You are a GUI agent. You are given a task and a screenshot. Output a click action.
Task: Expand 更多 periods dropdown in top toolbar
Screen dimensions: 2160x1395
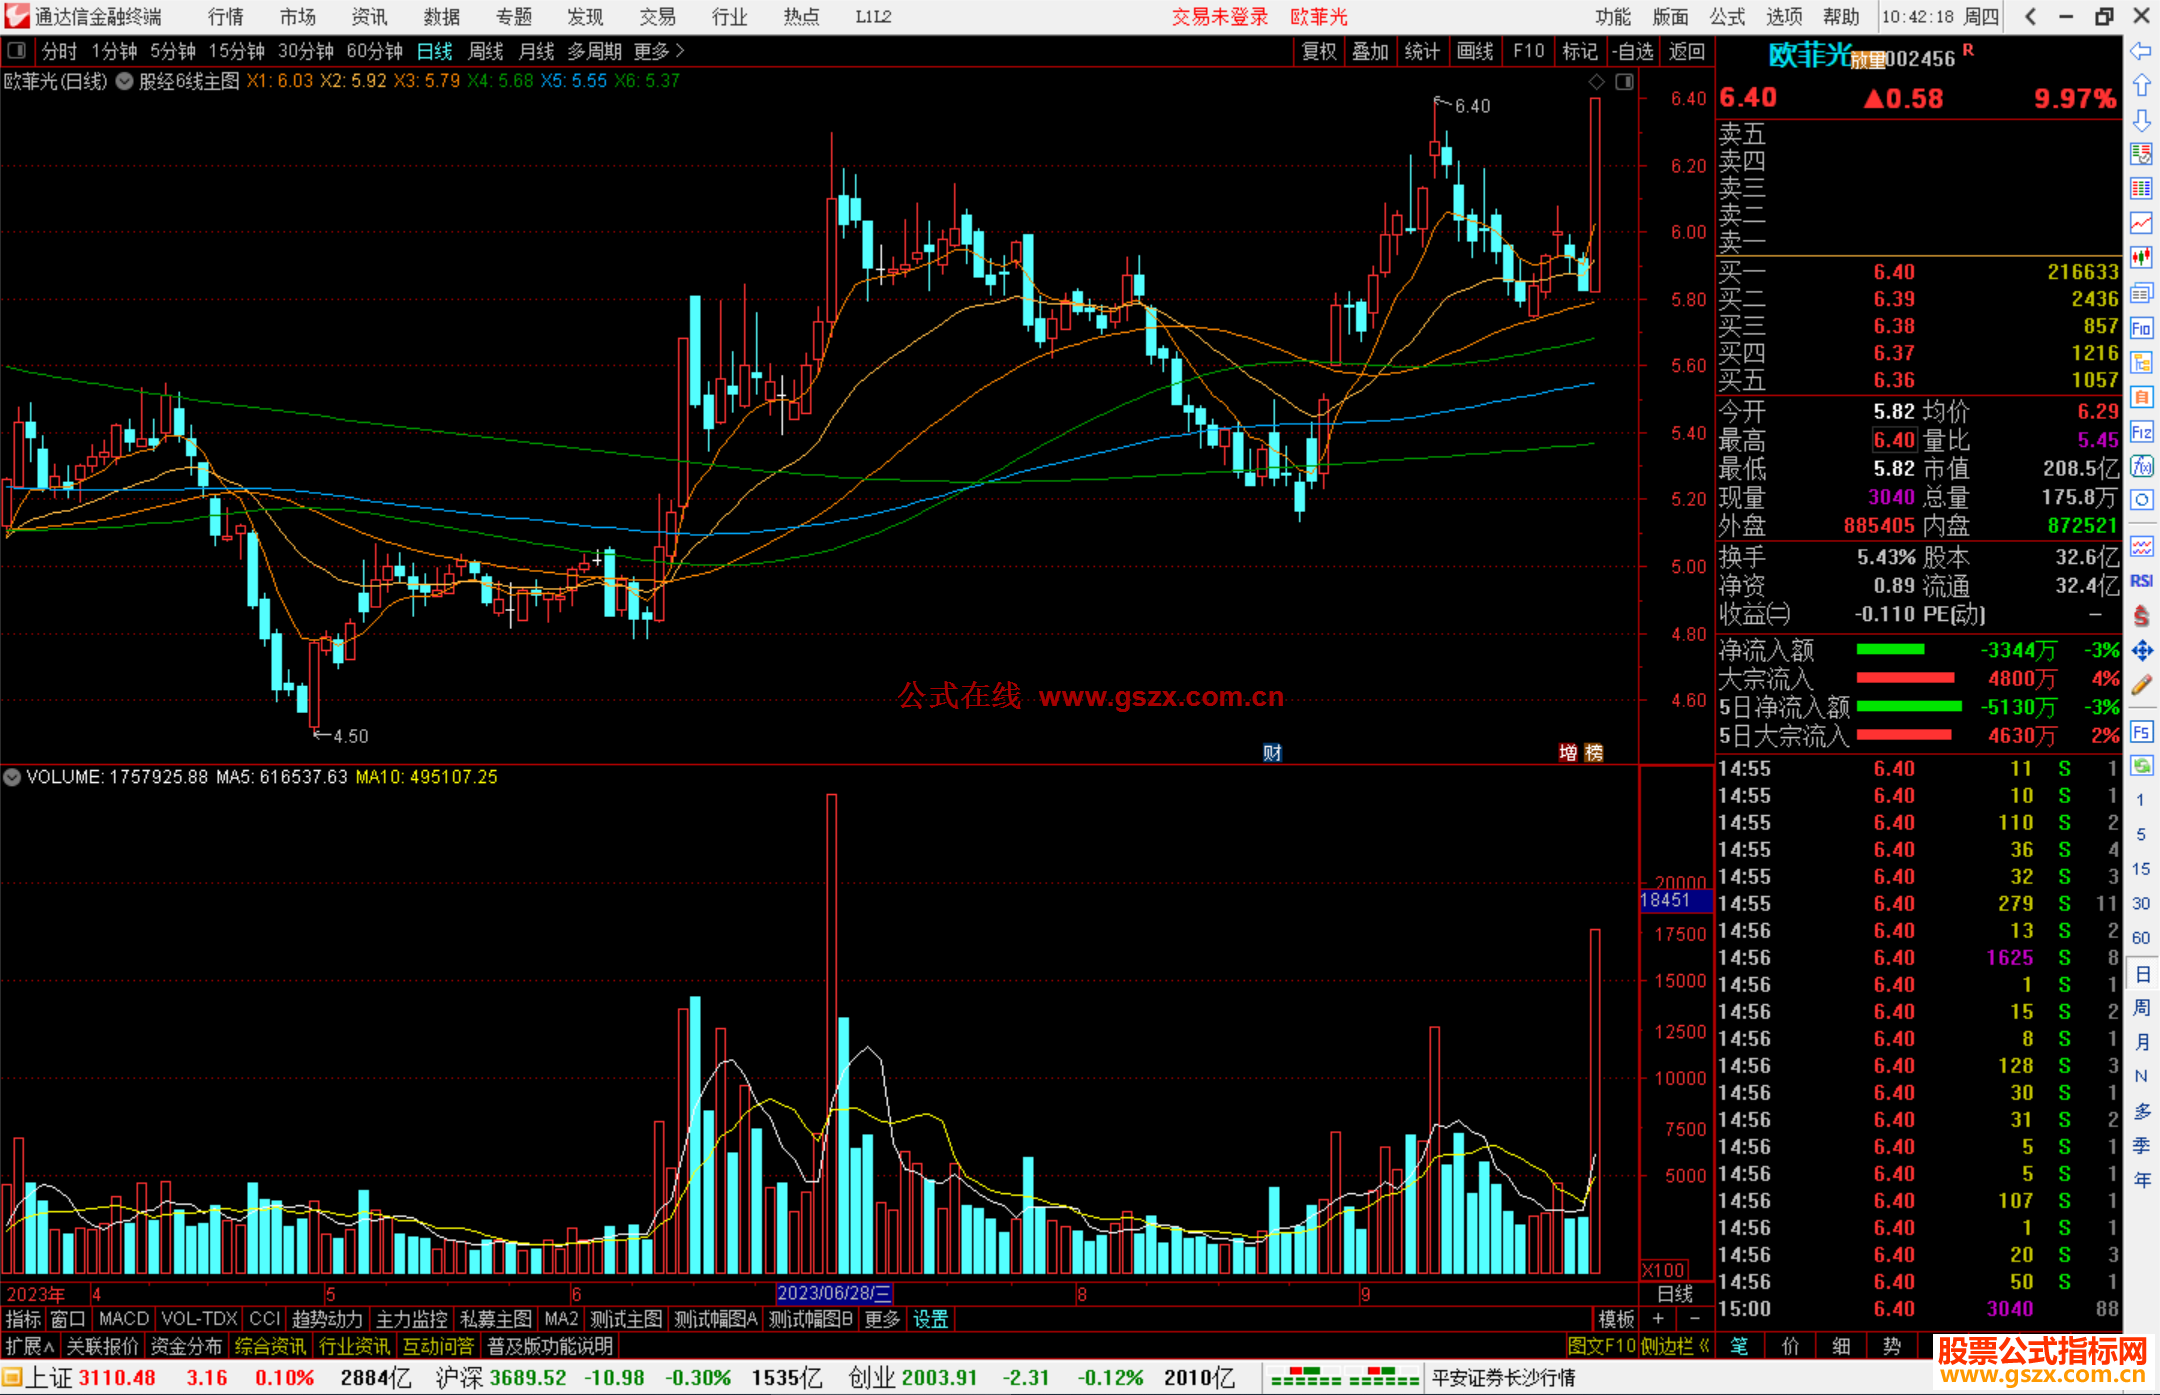point(659,51)
